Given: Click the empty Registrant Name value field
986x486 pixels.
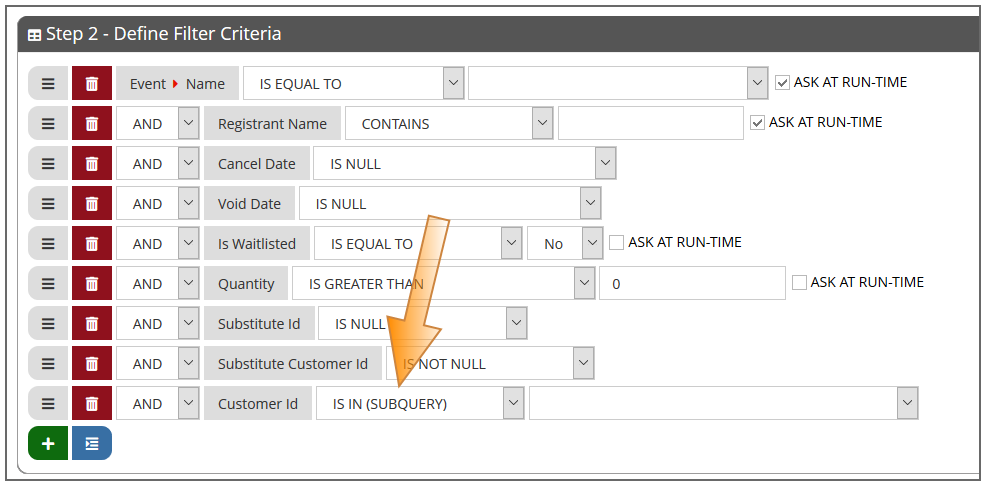Looking at the screenshot, I should (651, 123).
